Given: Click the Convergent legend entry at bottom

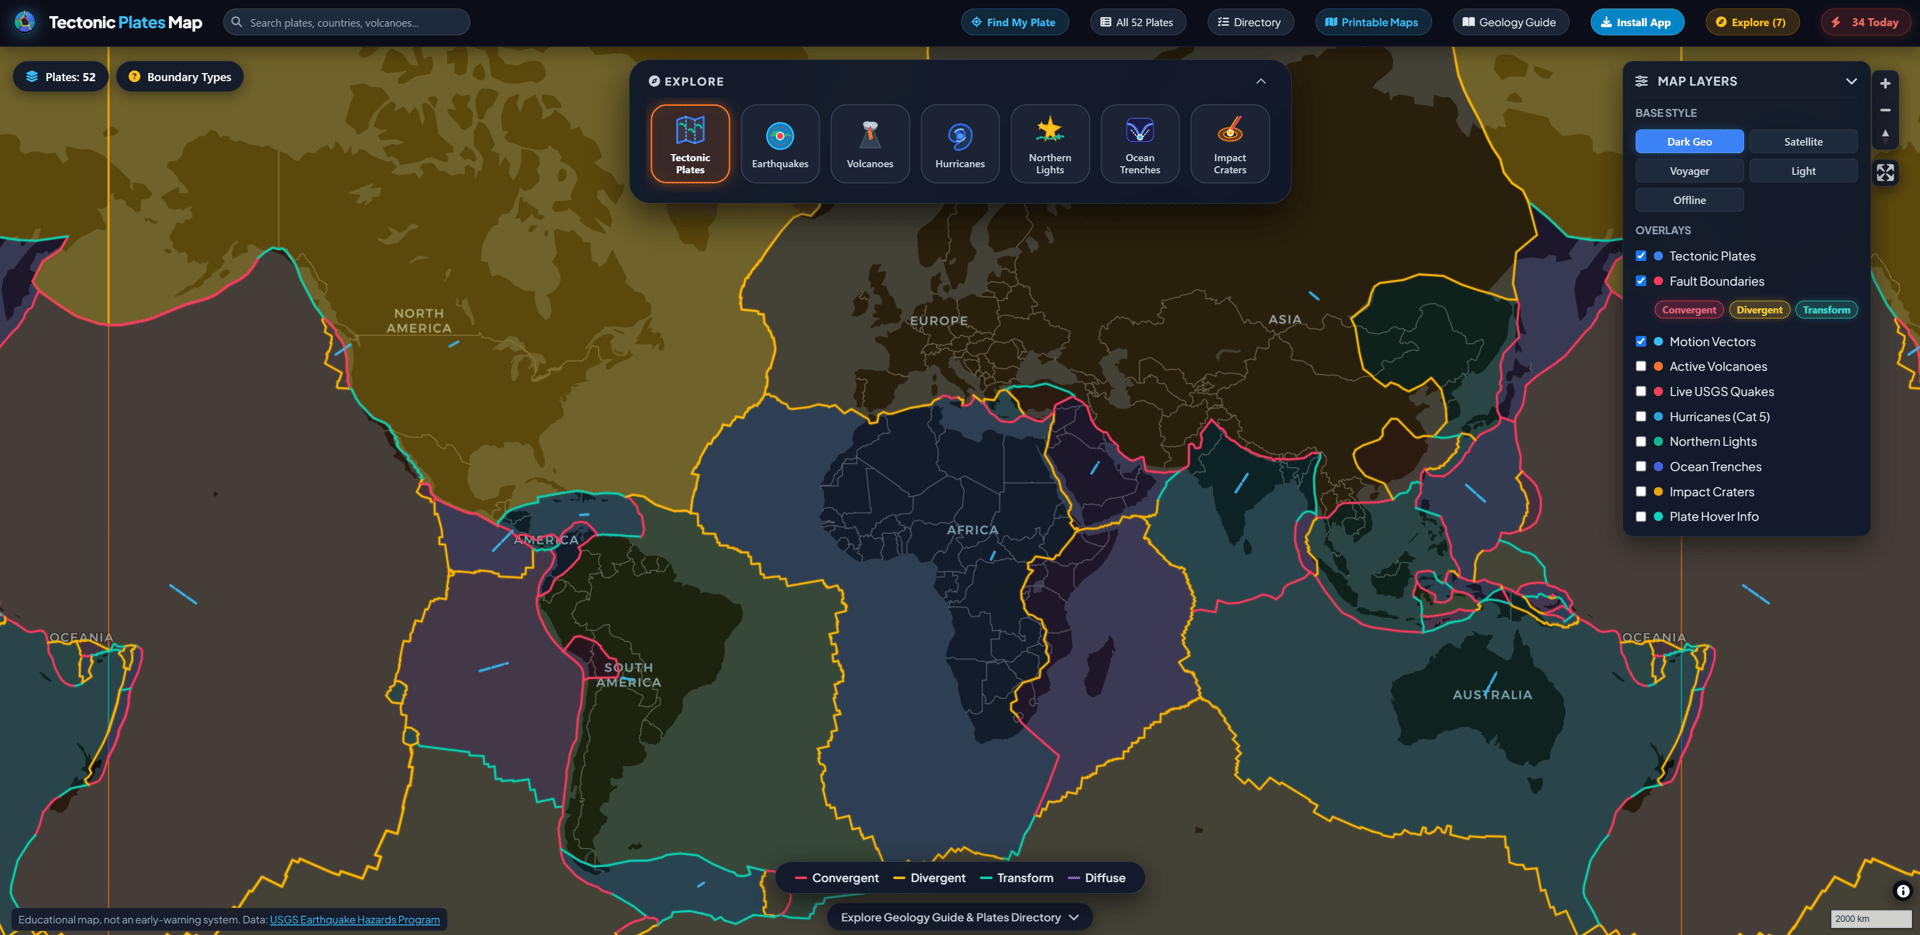Looking at the screenshot, I should pyautogui.click(x=837, y=878).
